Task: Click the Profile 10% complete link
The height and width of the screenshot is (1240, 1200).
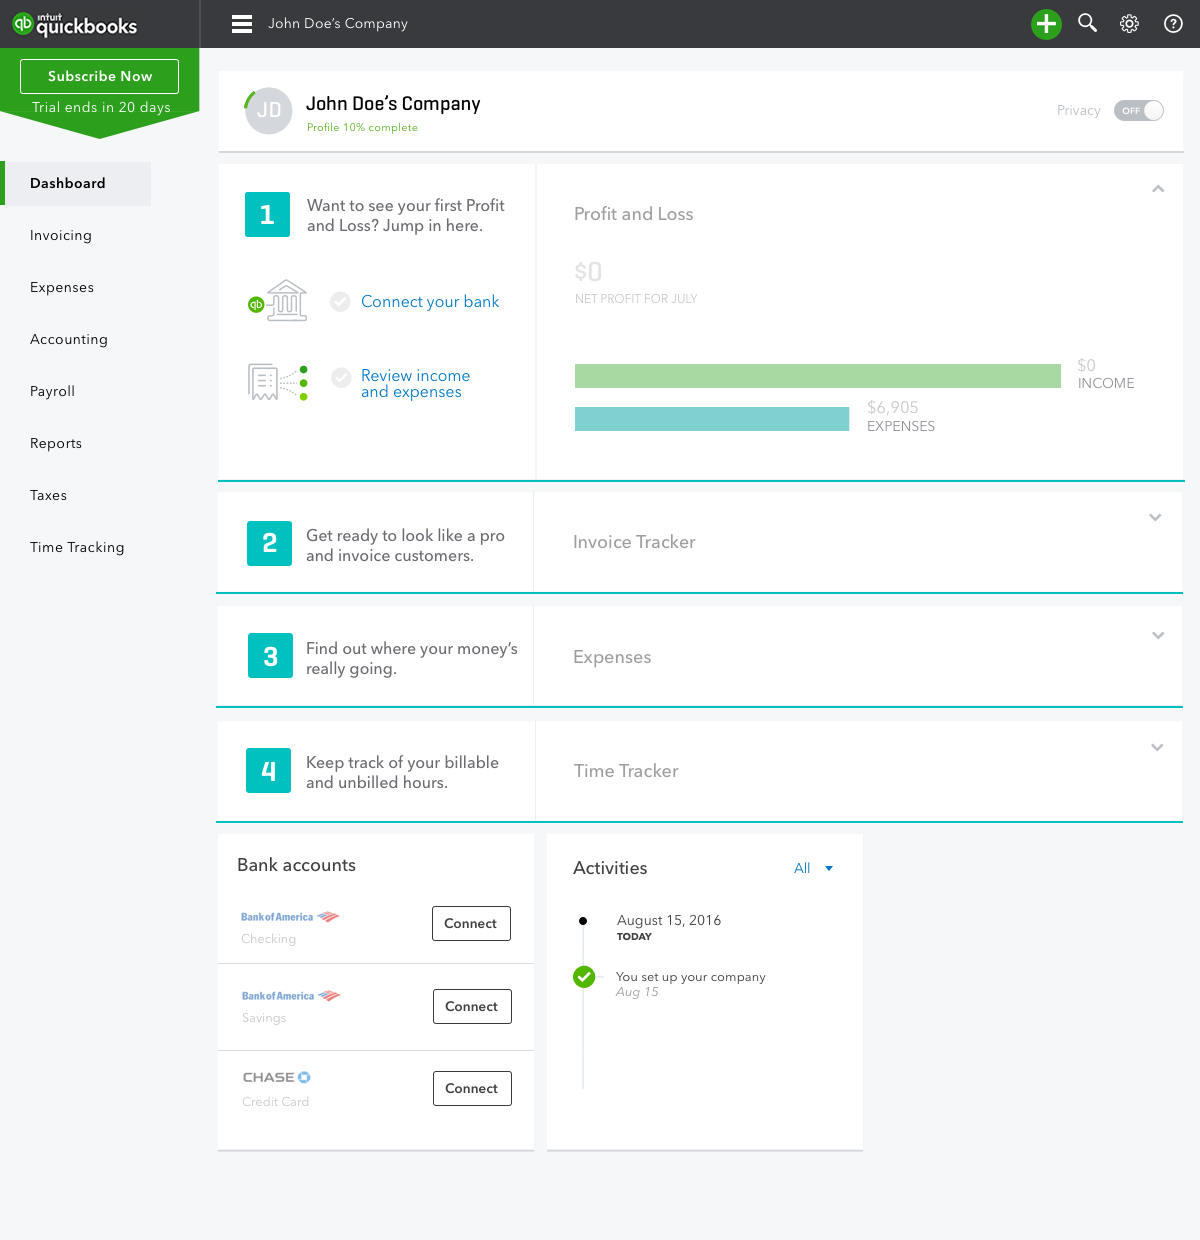Action: click(x=362, y=127)
